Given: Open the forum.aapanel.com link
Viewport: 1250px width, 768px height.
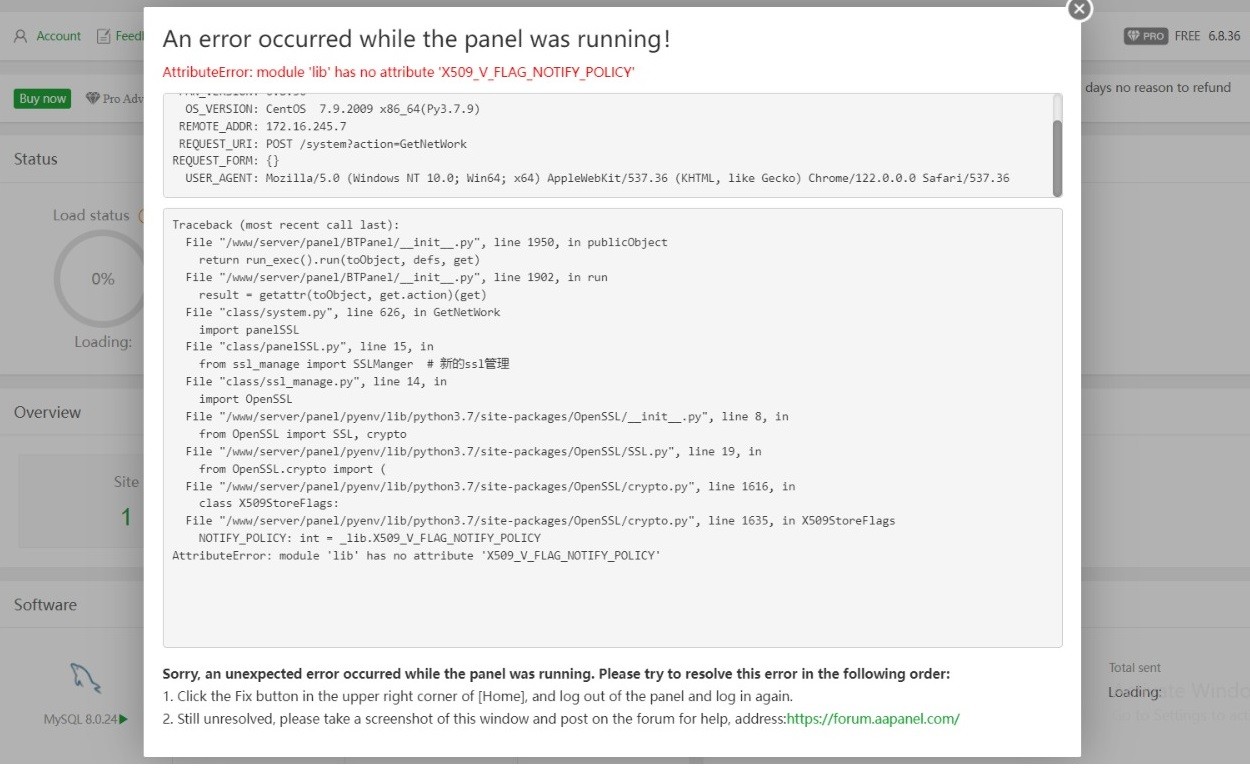Looking at the screenshot, I should pyautogui.click(x=873, y=718).
